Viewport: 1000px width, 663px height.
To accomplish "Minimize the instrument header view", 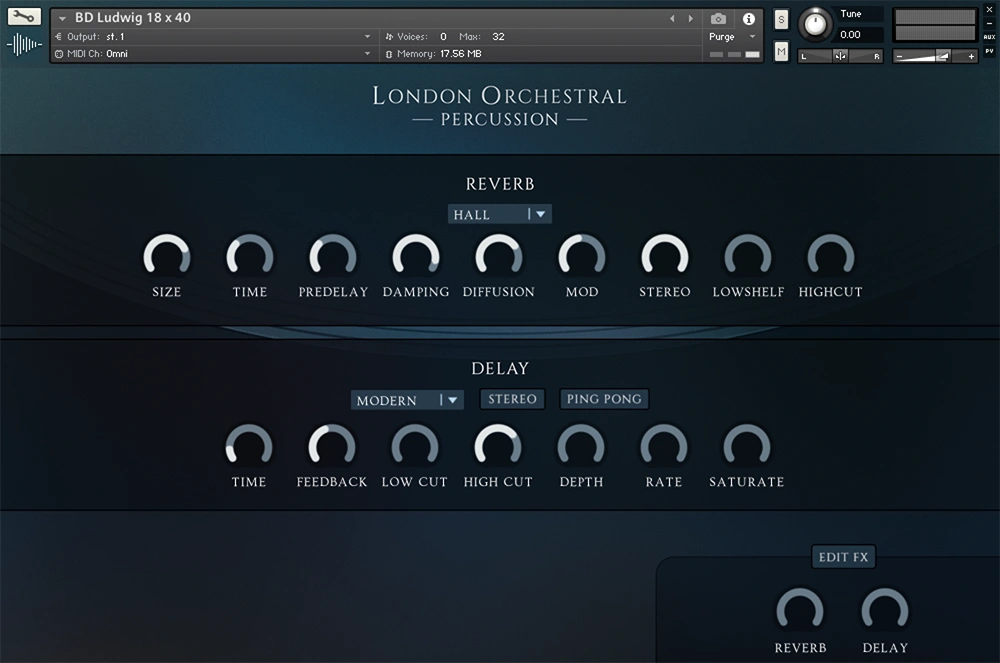I will [989, 23].
